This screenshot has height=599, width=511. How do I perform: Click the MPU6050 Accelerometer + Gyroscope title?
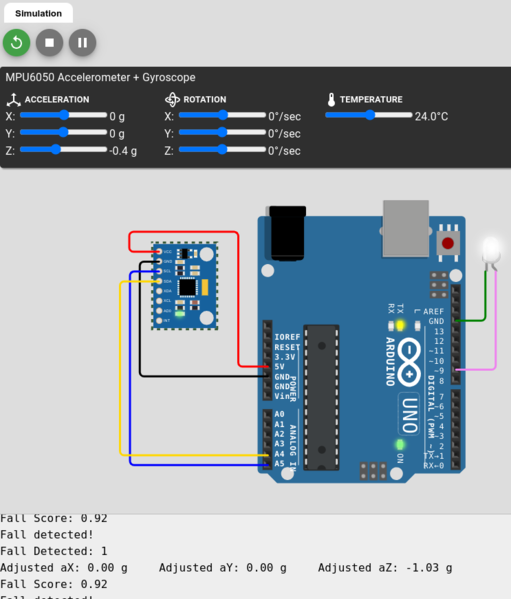coord(100,78)
